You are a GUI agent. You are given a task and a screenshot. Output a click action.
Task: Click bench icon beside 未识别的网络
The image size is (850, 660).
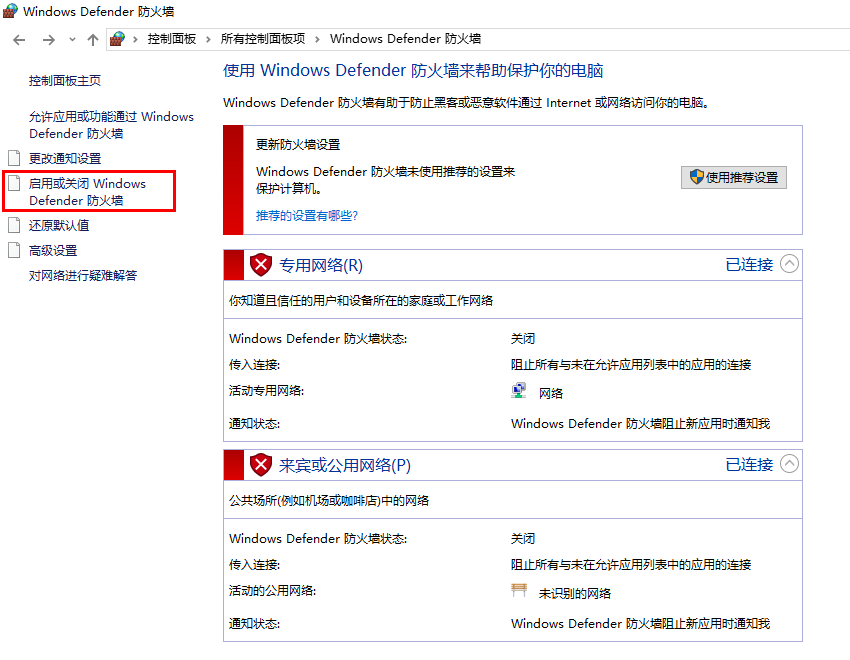click(x=519, y=590)
